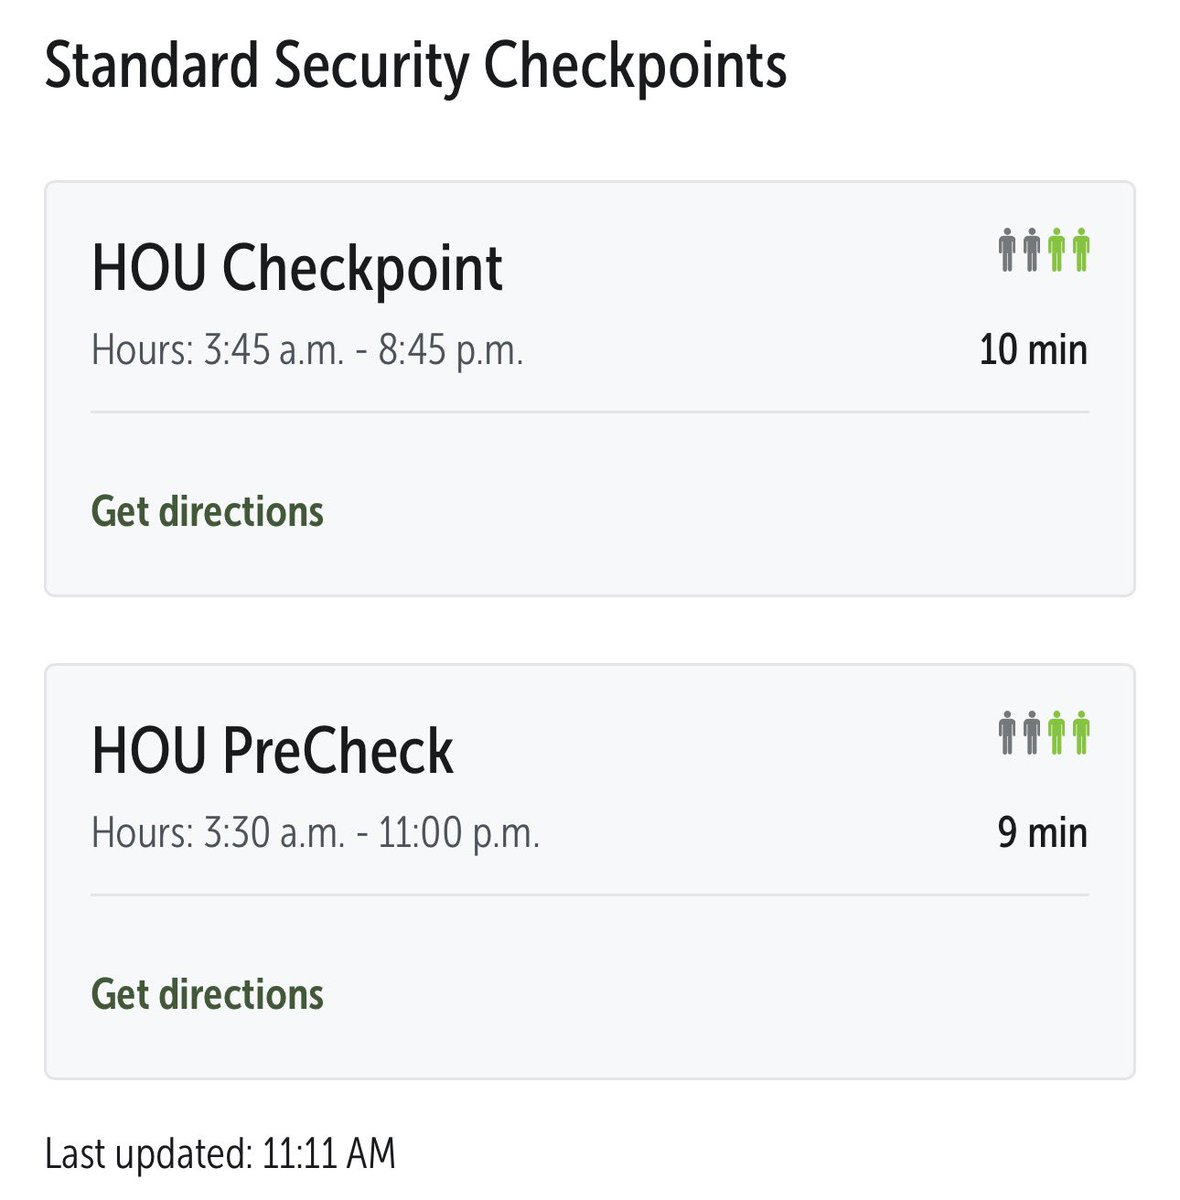Click first green person icon in HOU PreCheck card
The height and width of the screenshot is (1200, 1180).
(1056, 733)
